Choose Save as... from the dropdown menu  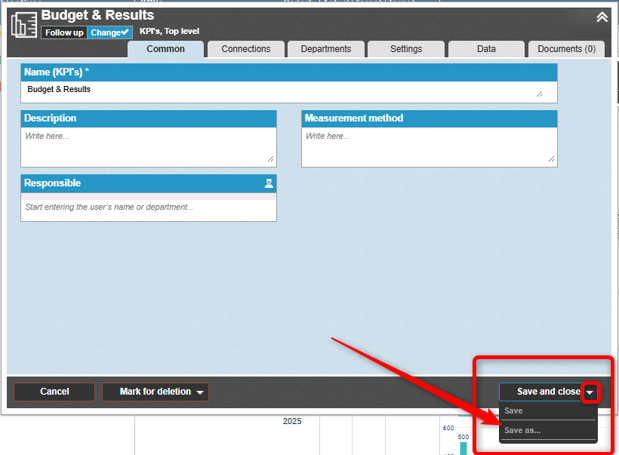523,430
